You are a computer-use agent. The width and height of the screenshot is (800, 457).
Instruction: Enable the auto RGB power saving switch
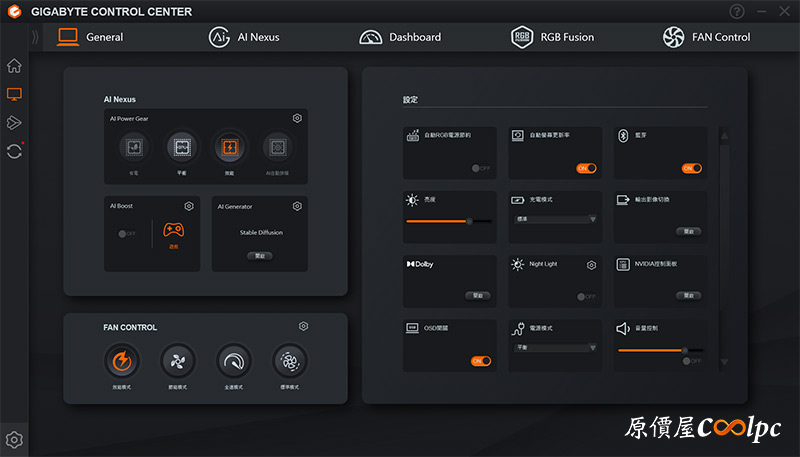(481, 168)
